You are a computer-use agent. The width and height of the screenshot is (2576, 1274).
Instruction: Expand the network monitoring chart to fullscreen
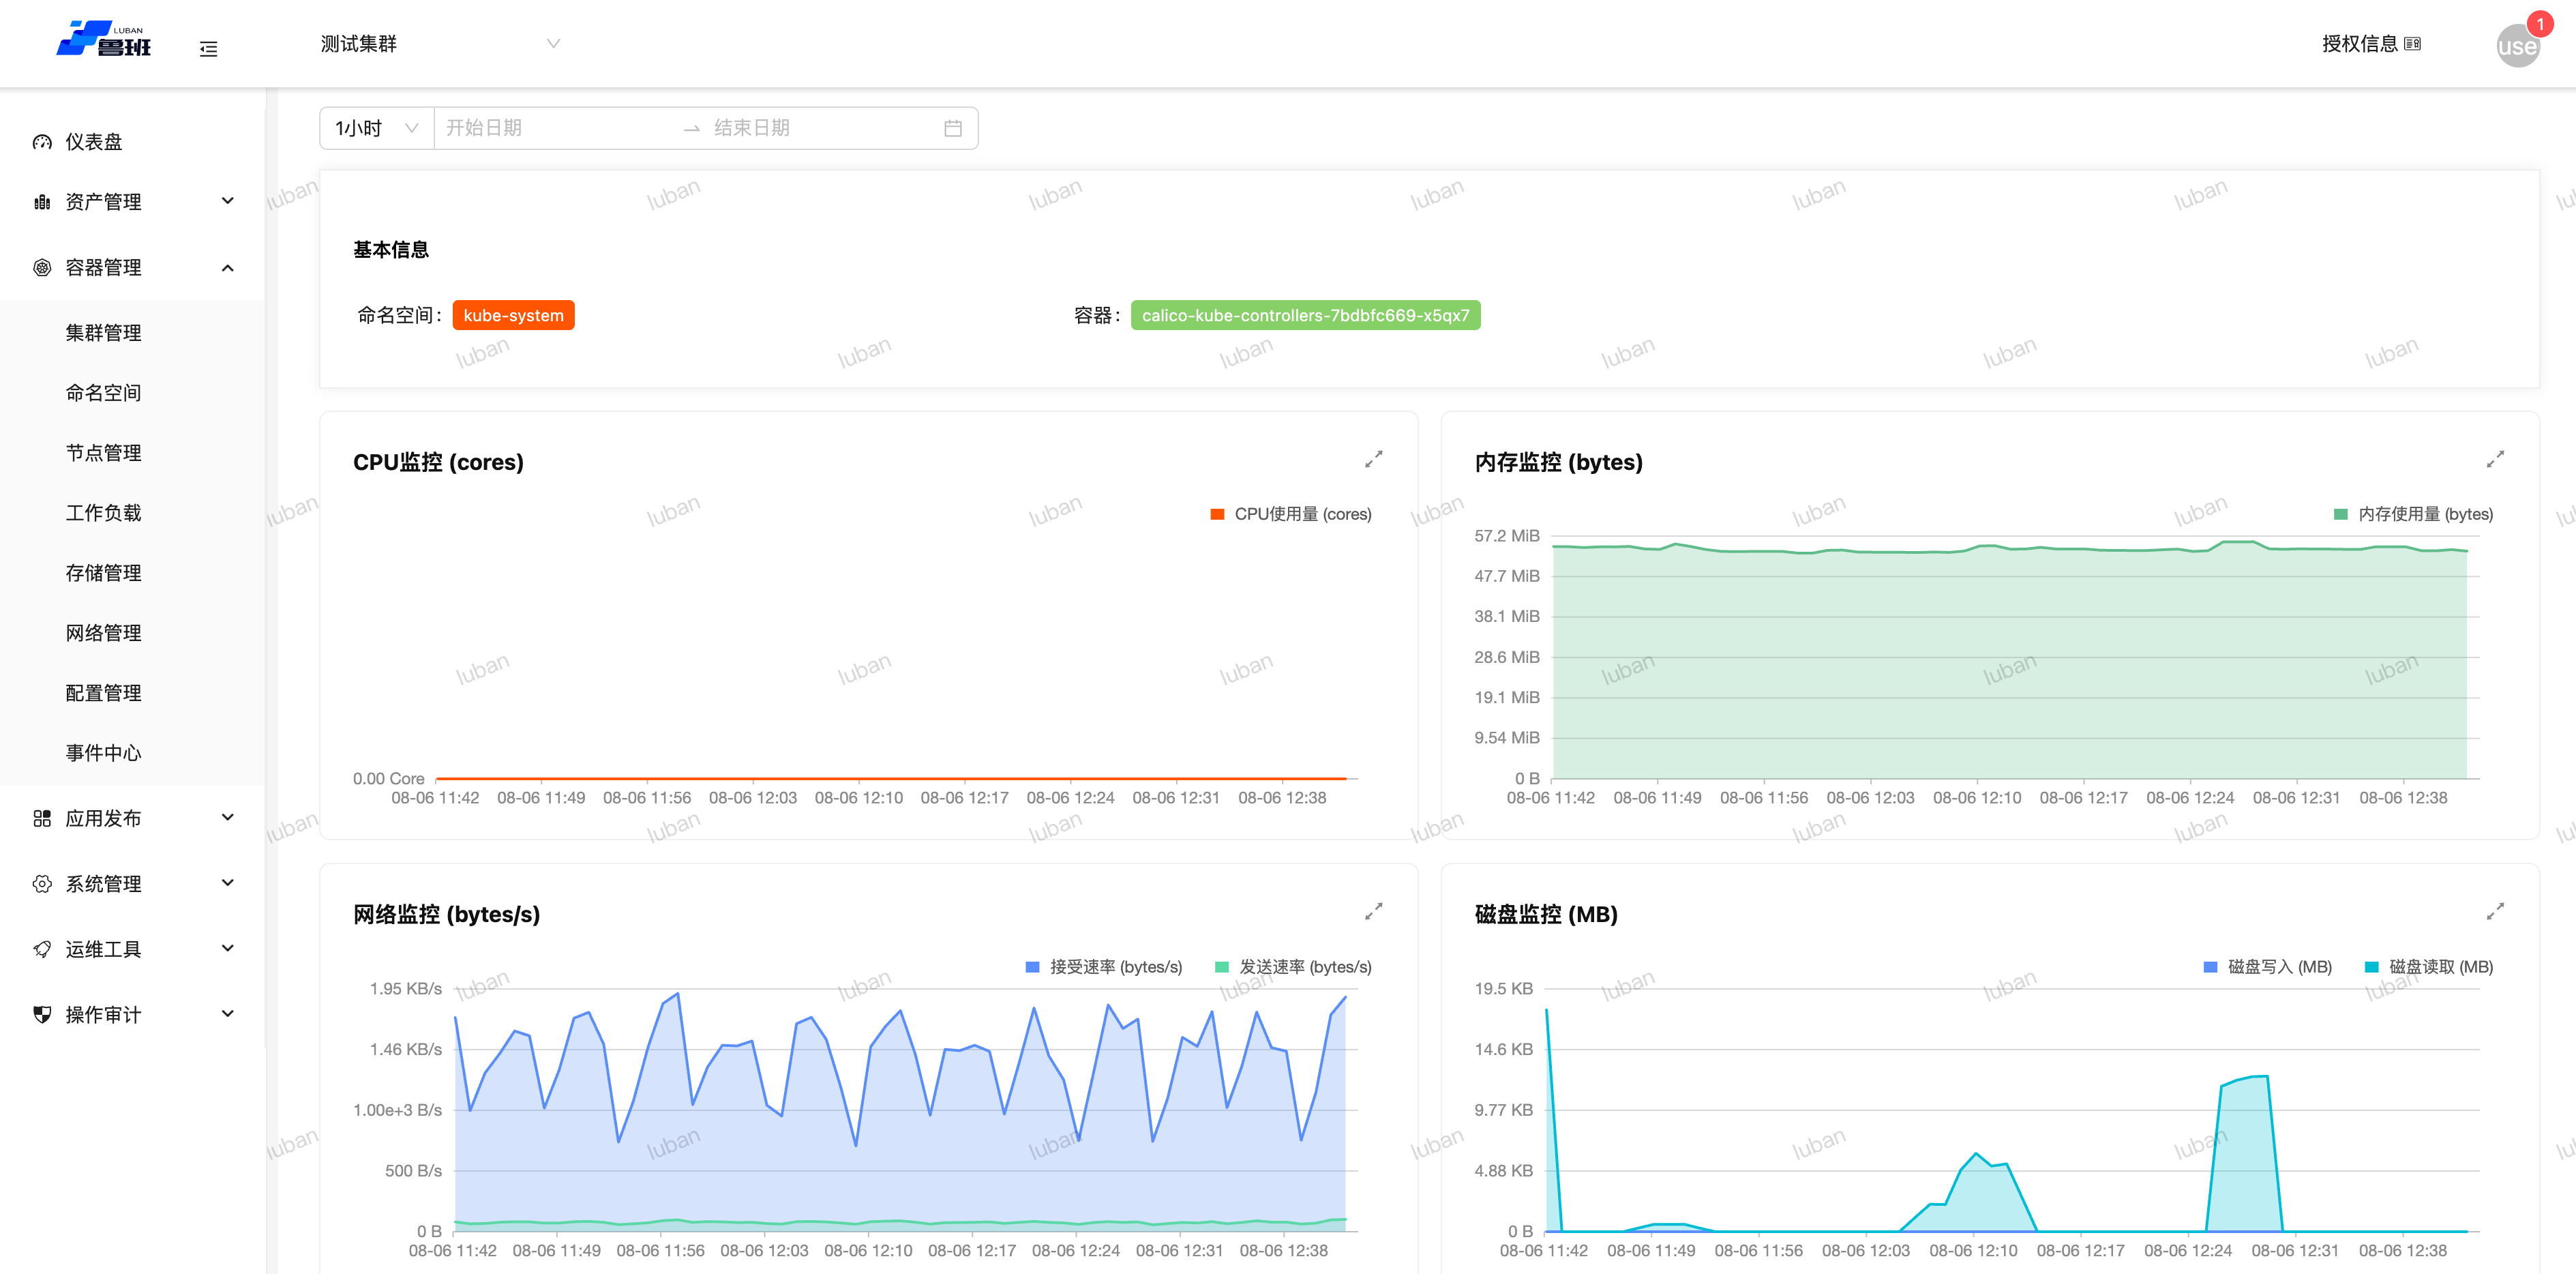click(1373, 911)
